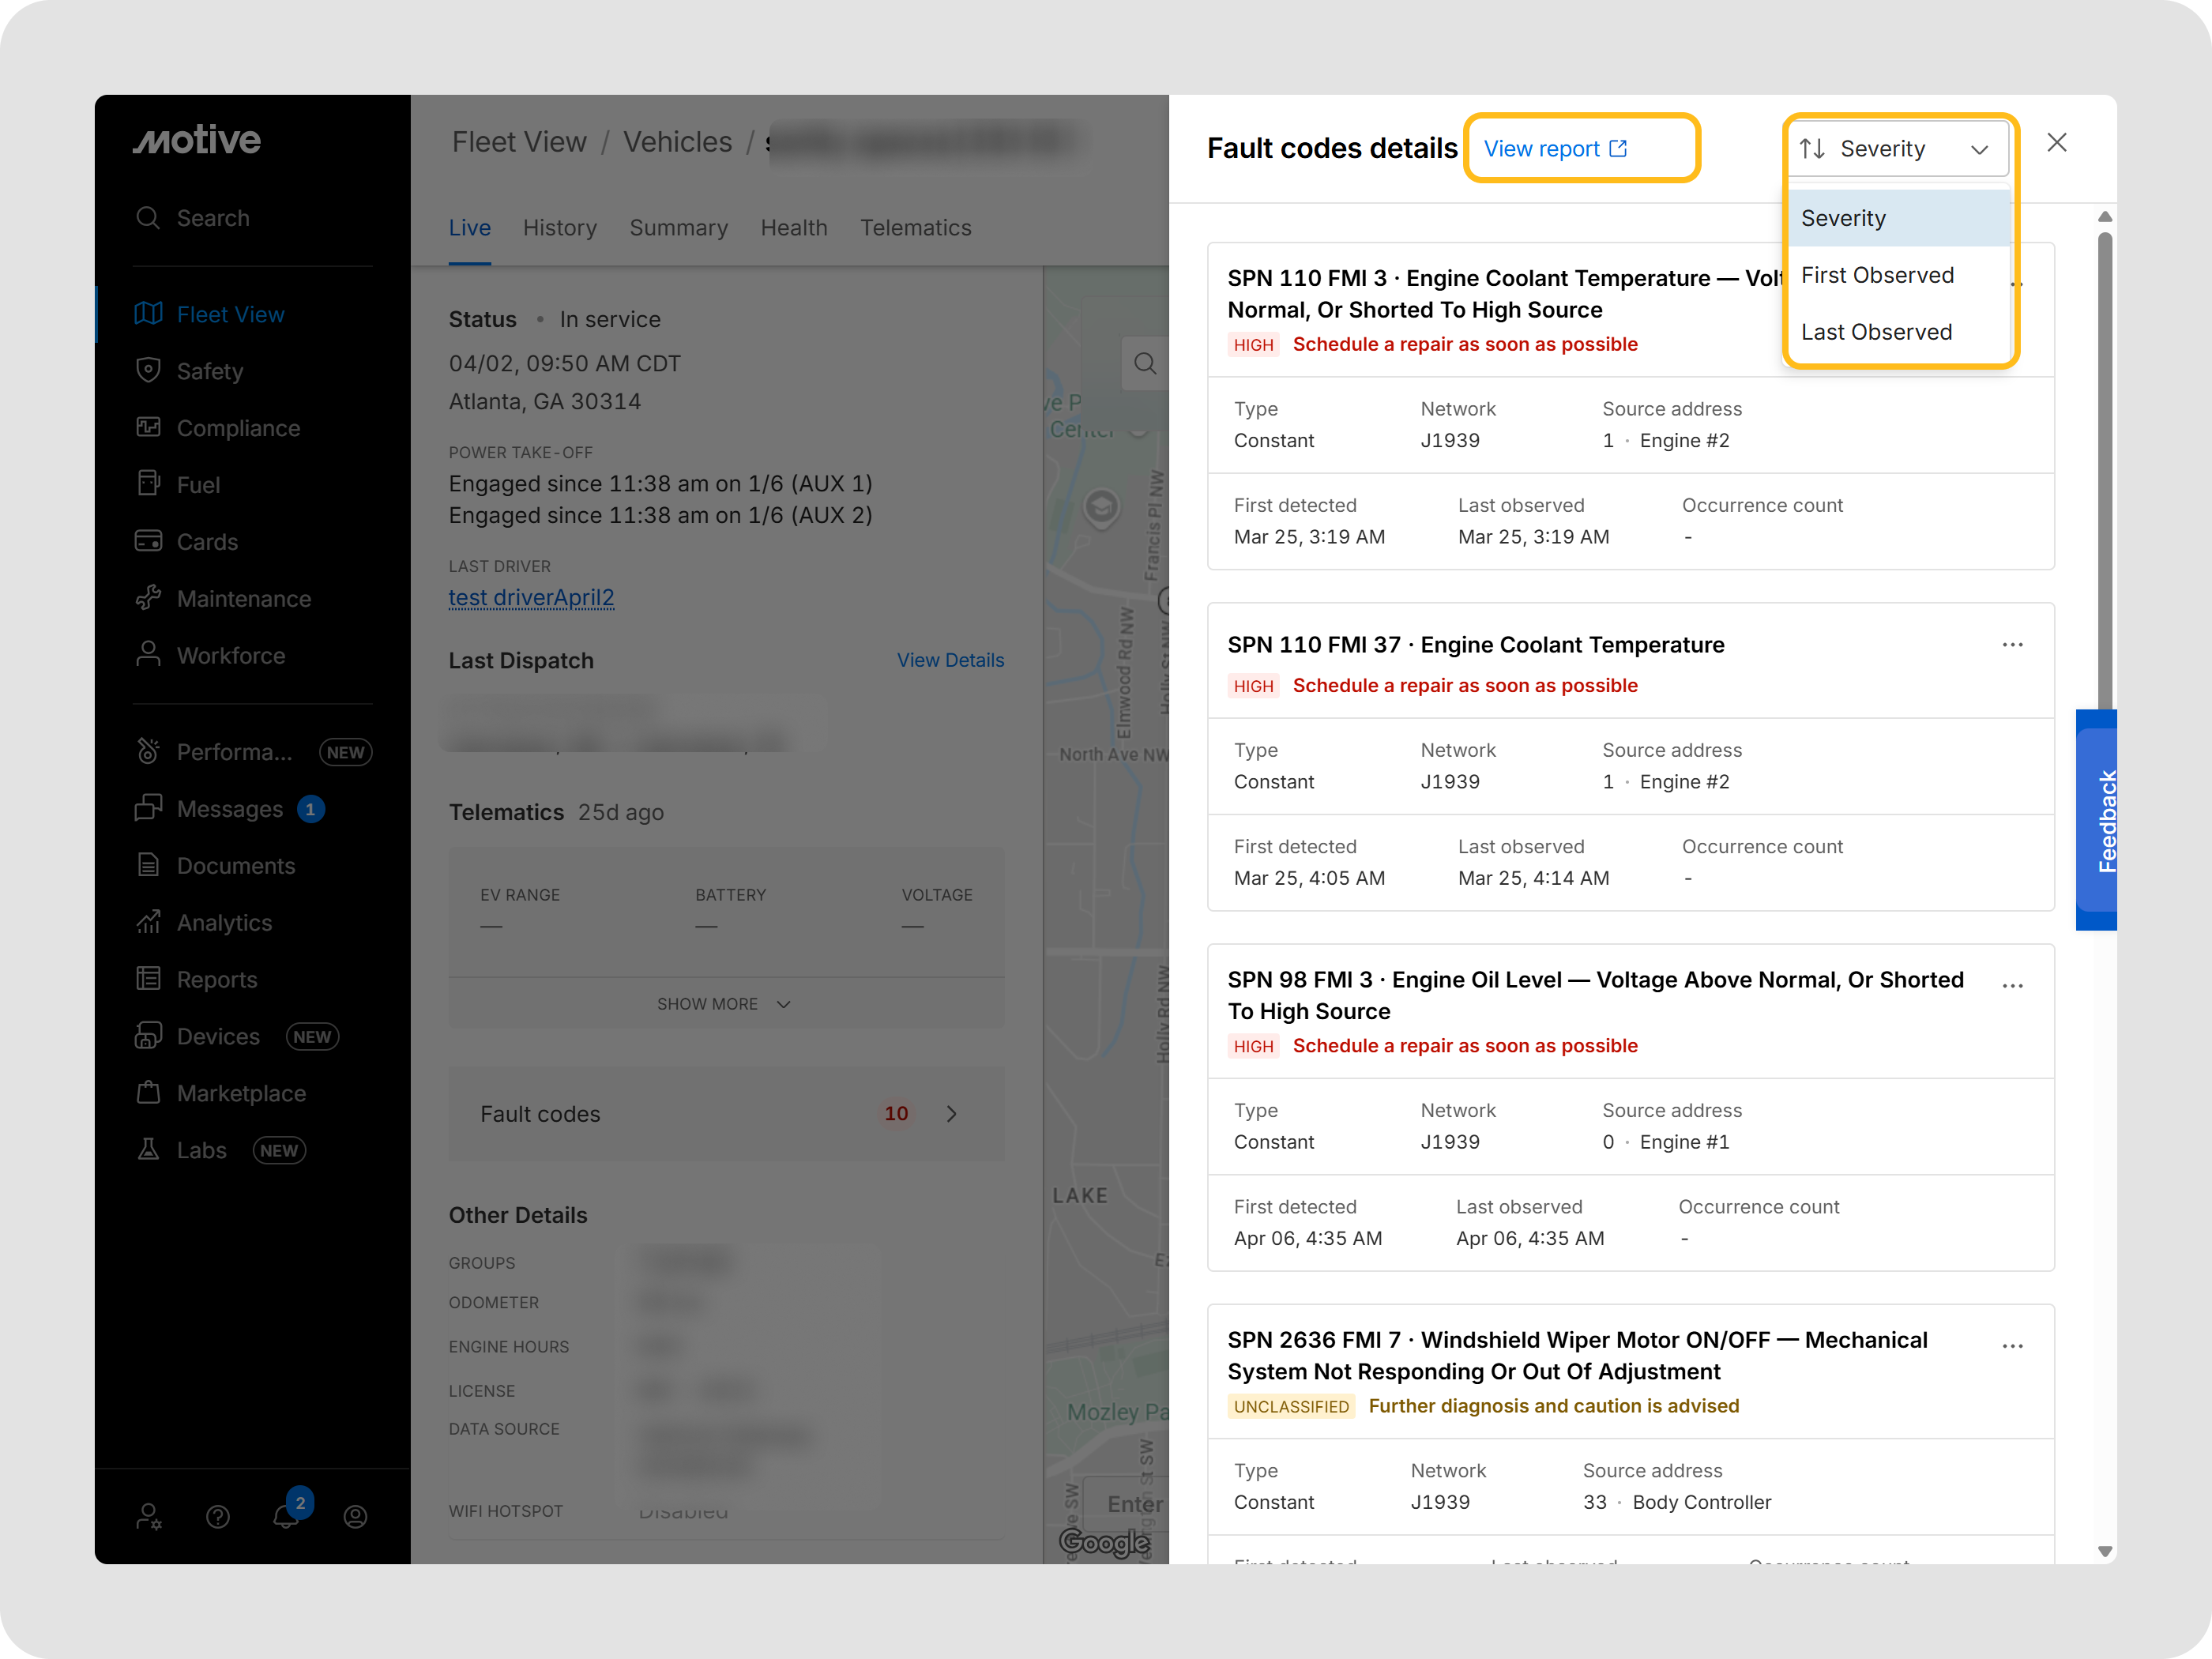2212x1659 pixels.
Task: Switch to the Summary tab
Action: pos(679,228)
